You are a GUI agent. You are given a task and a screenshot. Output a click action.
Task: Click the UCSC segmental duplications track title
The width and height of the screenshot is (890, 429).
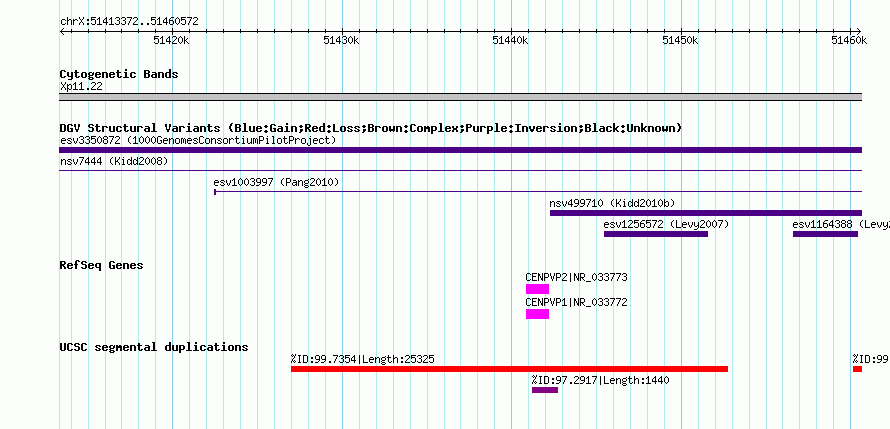[x=154, y=347]
